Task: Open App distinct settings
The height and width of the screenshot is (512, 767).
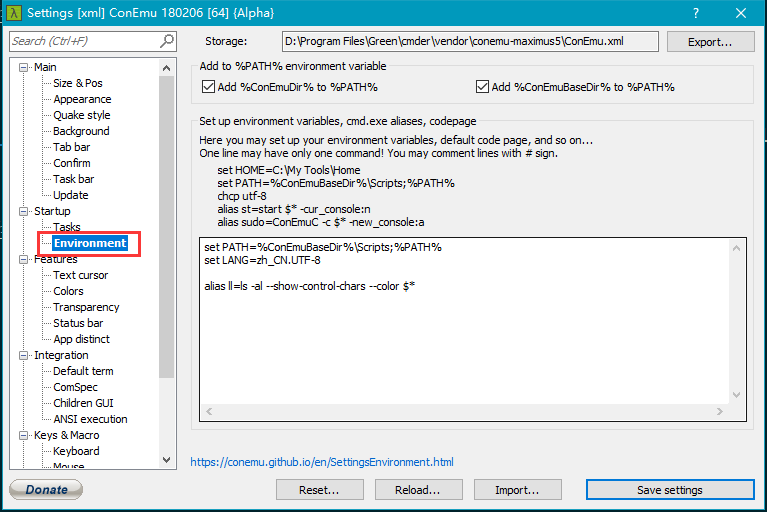Action: (x=81, y=339)
